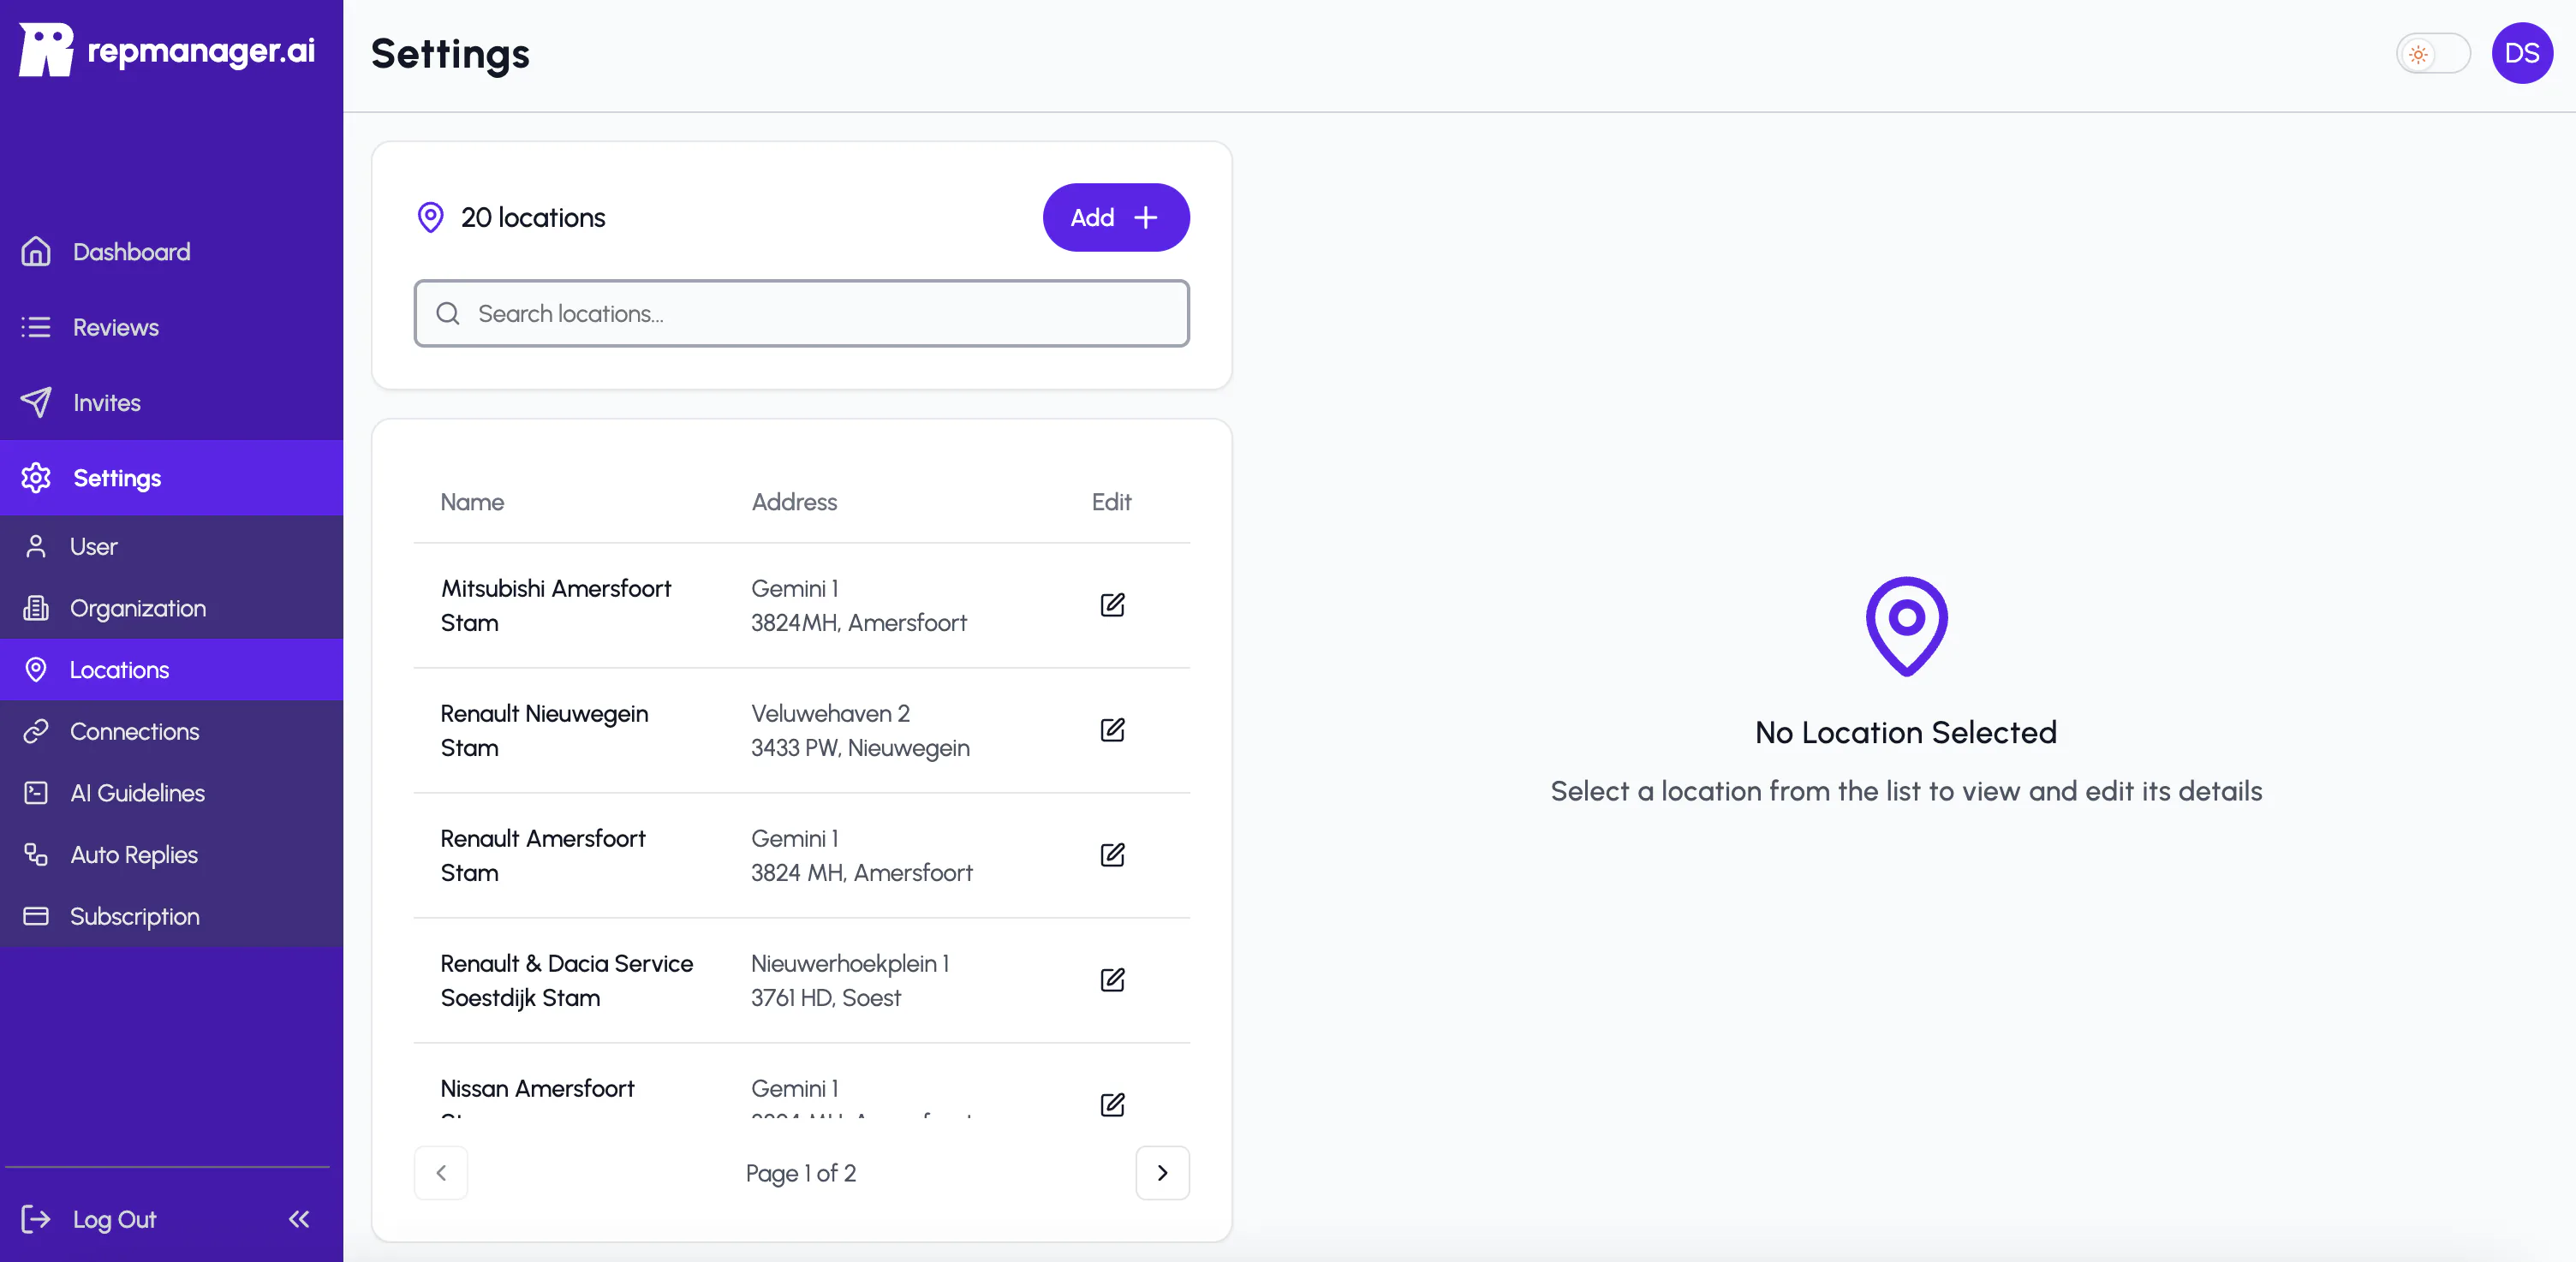Select the Locations submenu item

pos(171,670)
